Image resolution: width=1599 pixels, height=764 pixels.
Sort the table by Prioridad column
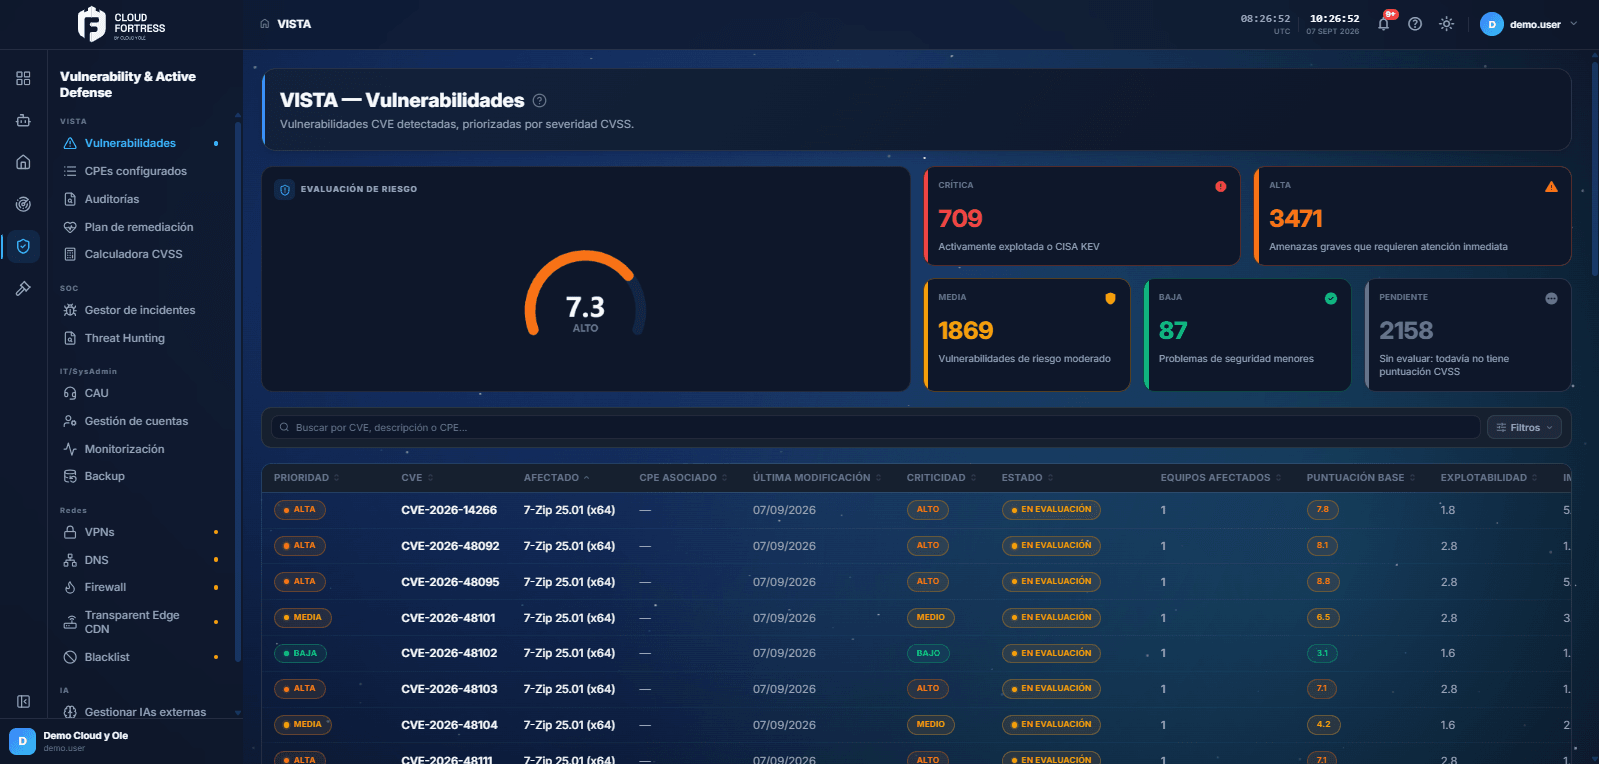click(307, 478)
